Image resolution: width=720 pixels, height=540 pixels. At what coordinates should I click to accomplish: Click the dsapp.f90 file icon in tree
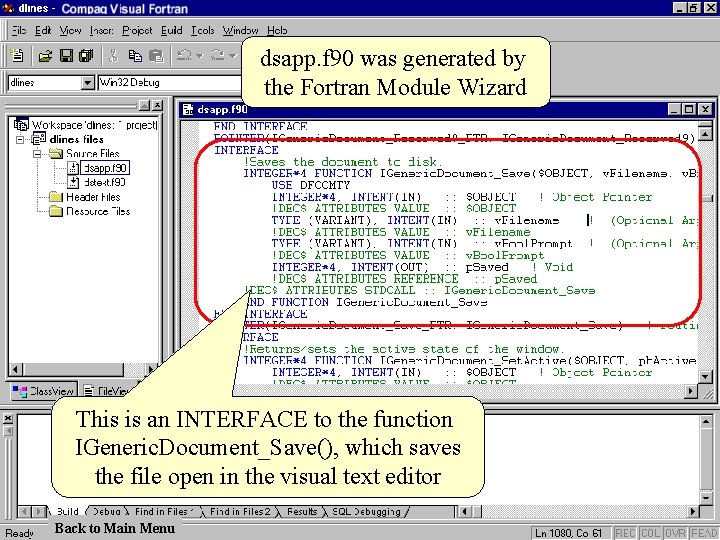click(x=73, y=168)
